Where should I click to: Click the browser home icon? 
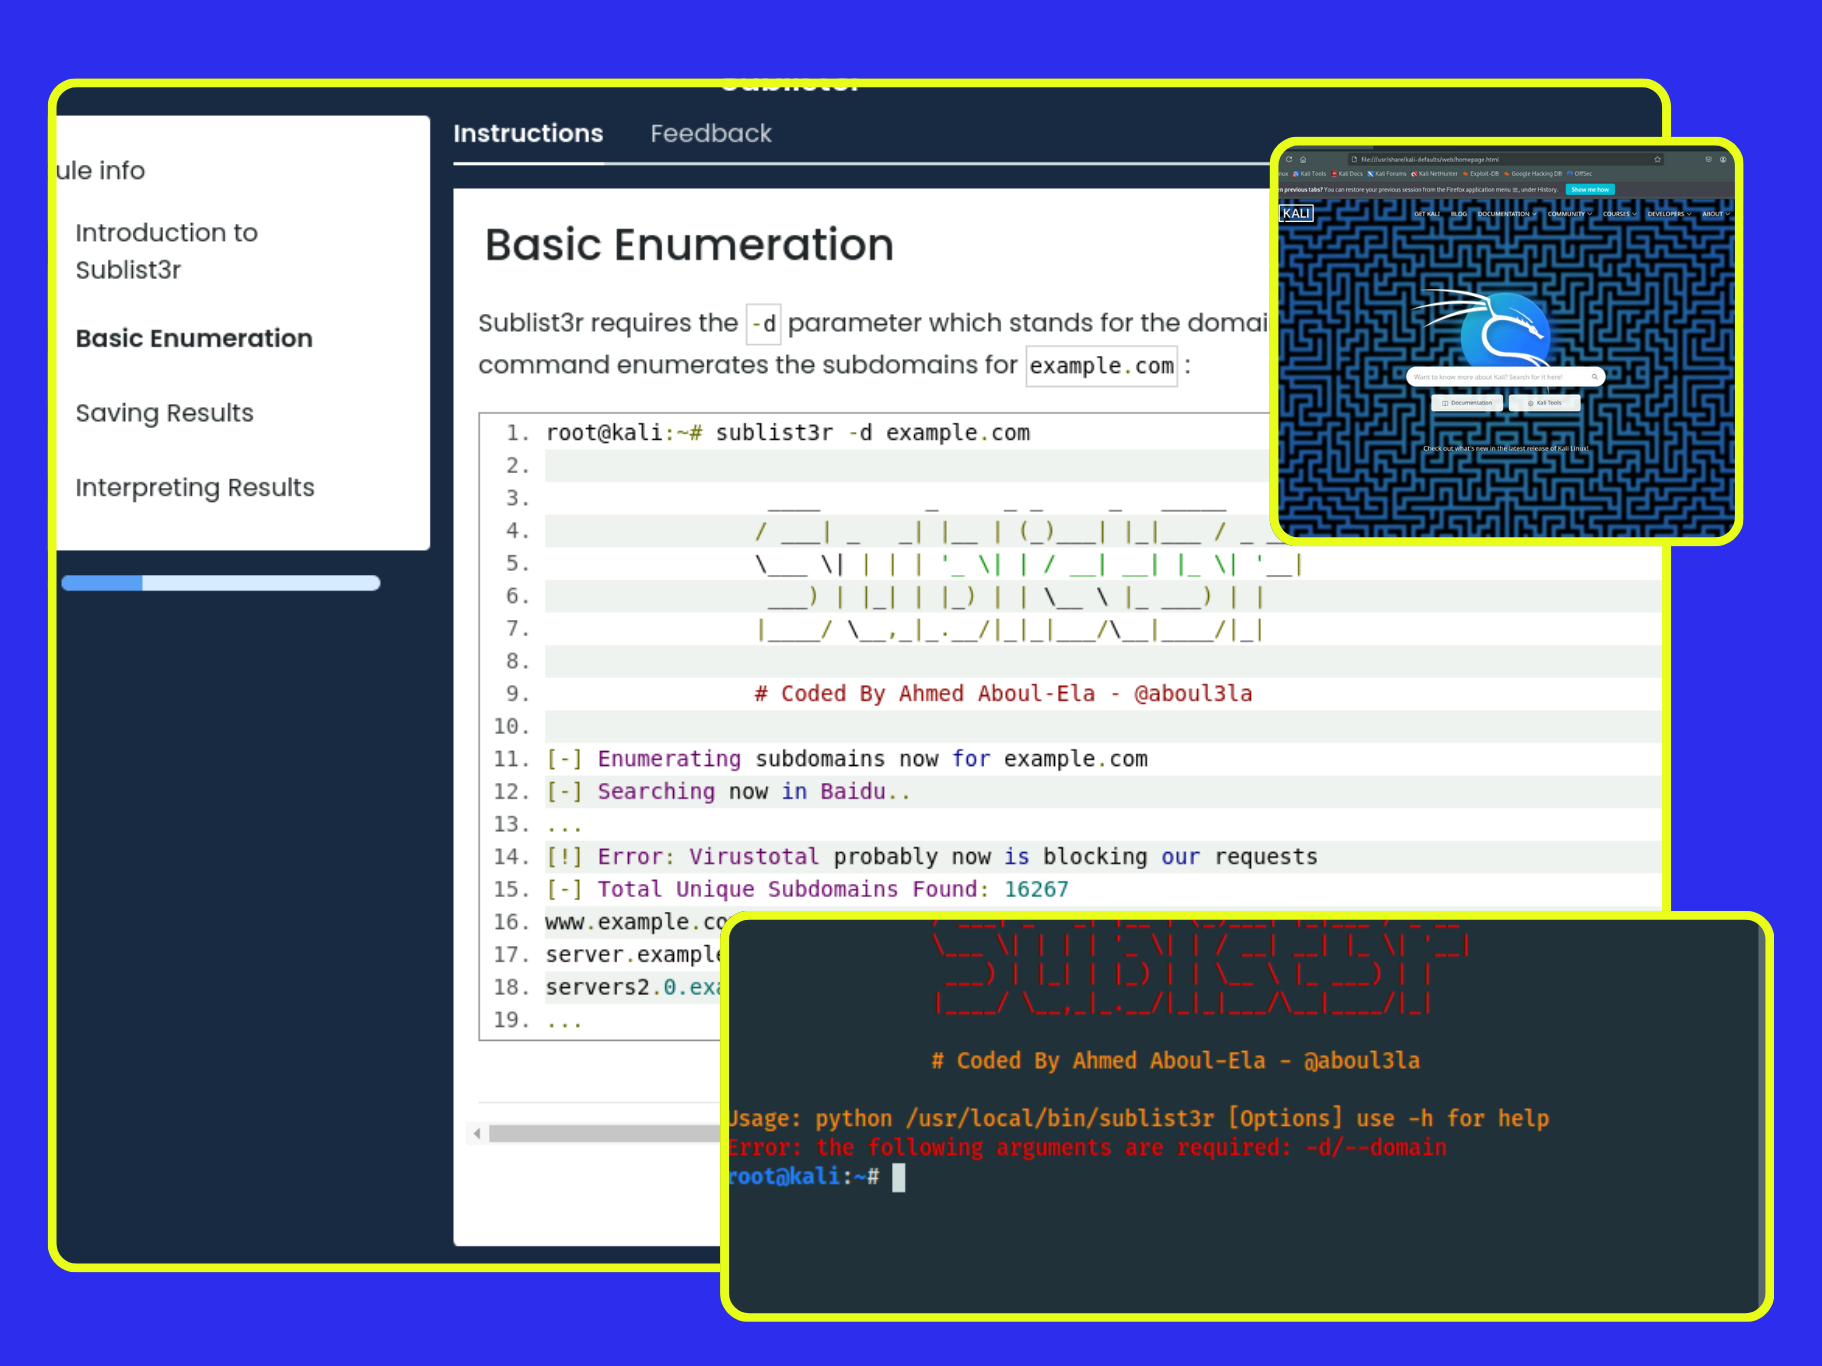coord(1303,159)
